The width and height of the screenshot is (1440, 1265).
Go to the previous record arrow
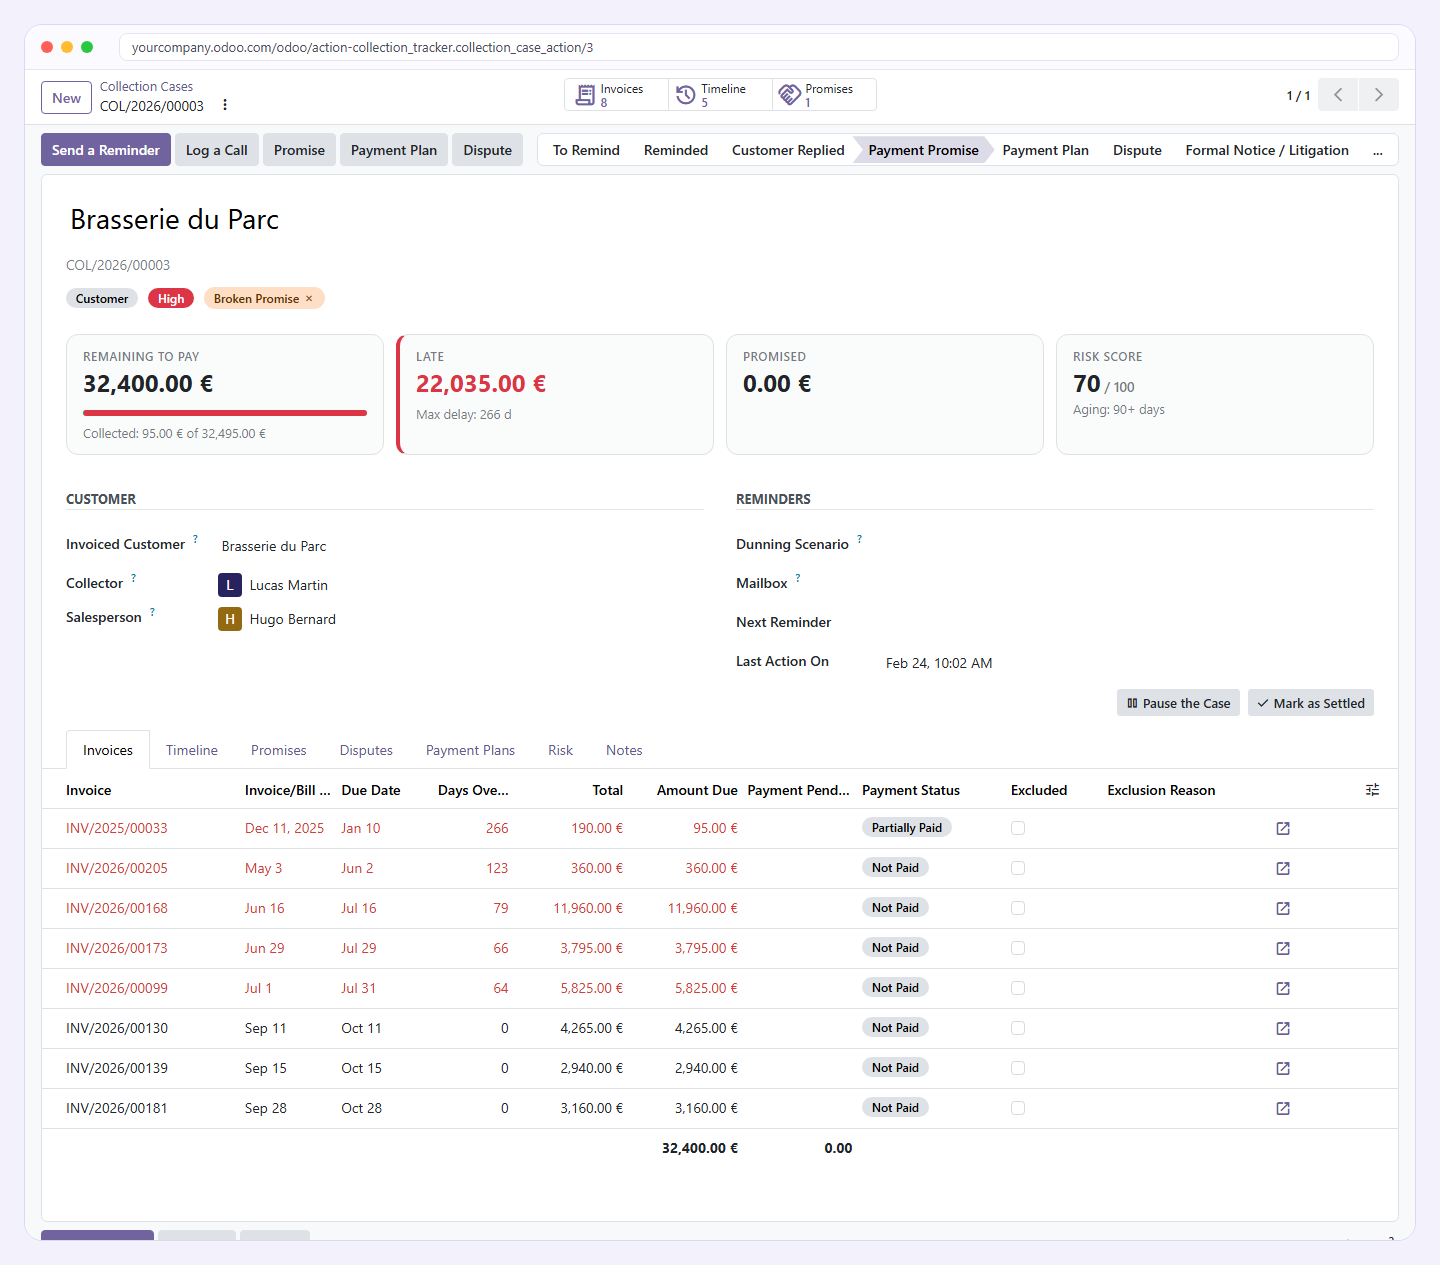[1338, 95]
